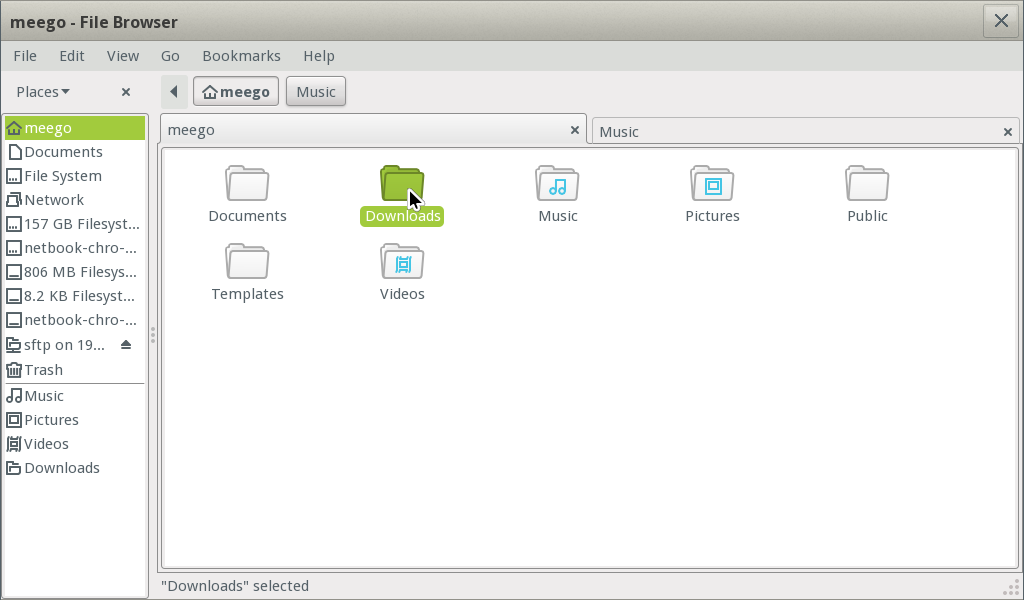This screenshot has width=1024, height=600.
Task: Switch to the meego tab
Action: point(374,129)
